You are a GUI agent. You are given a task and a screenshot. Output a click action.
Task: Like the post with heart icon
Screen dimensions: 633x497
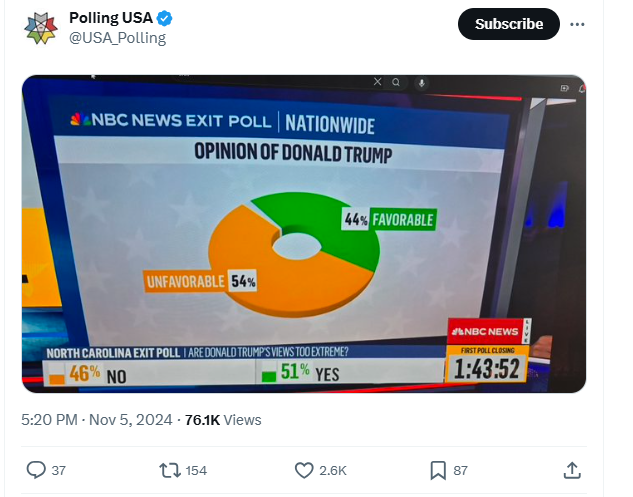pos(304,470)
